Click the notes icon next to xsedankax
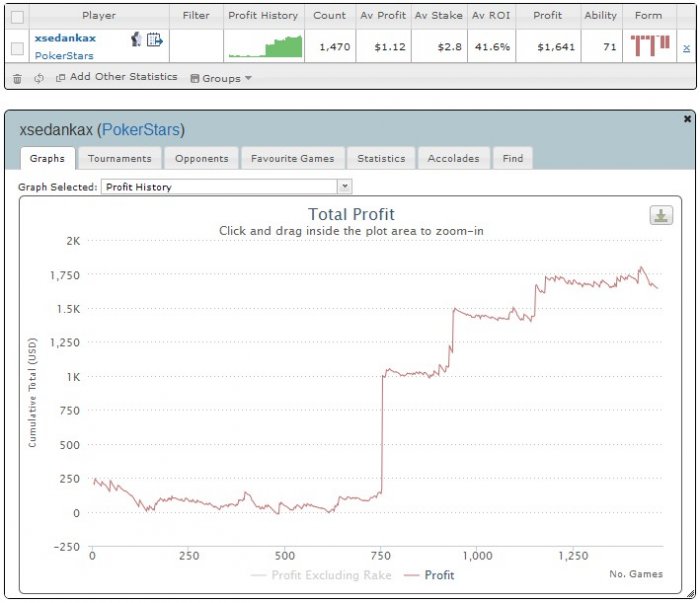 [154, 40]
